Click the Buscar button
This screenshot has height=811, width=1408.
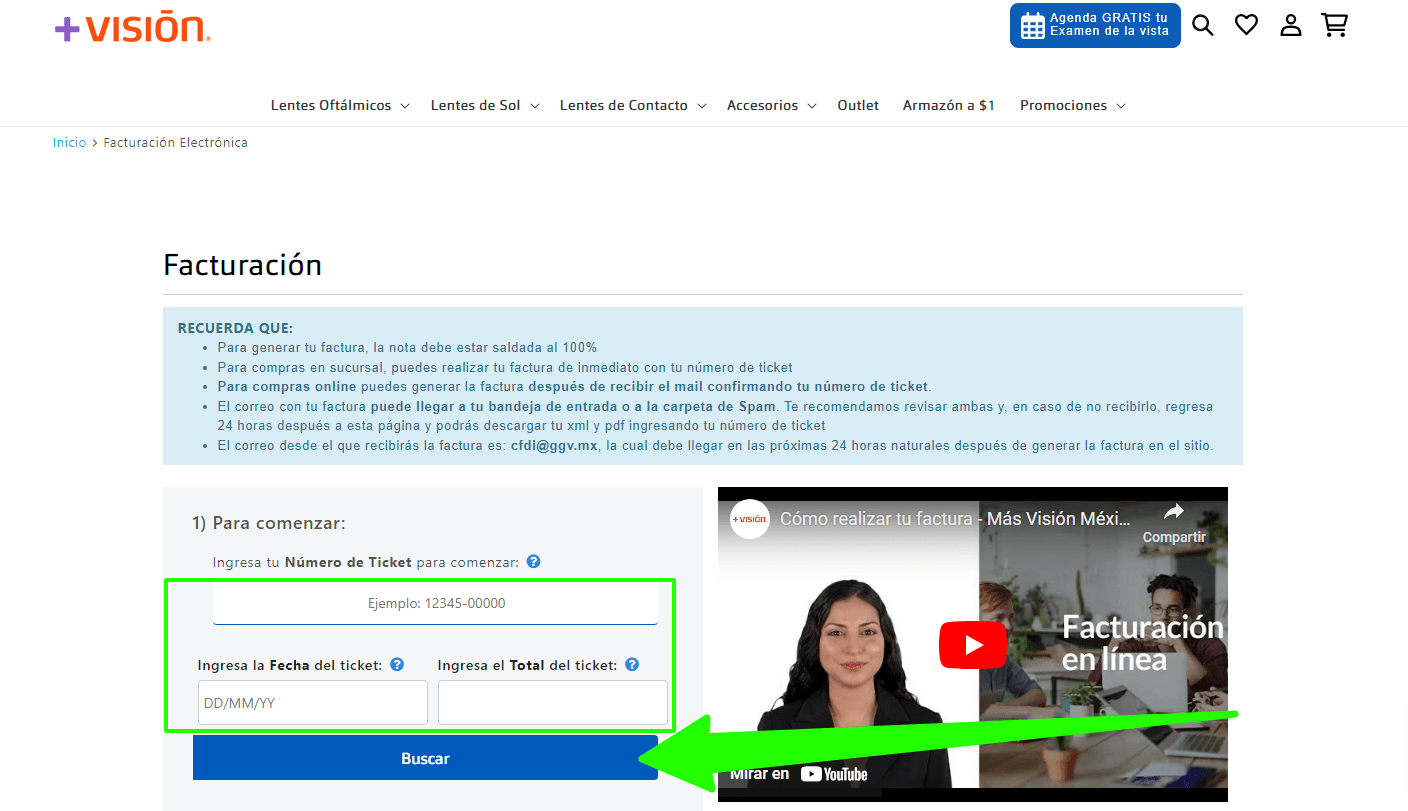pos(425,758)
